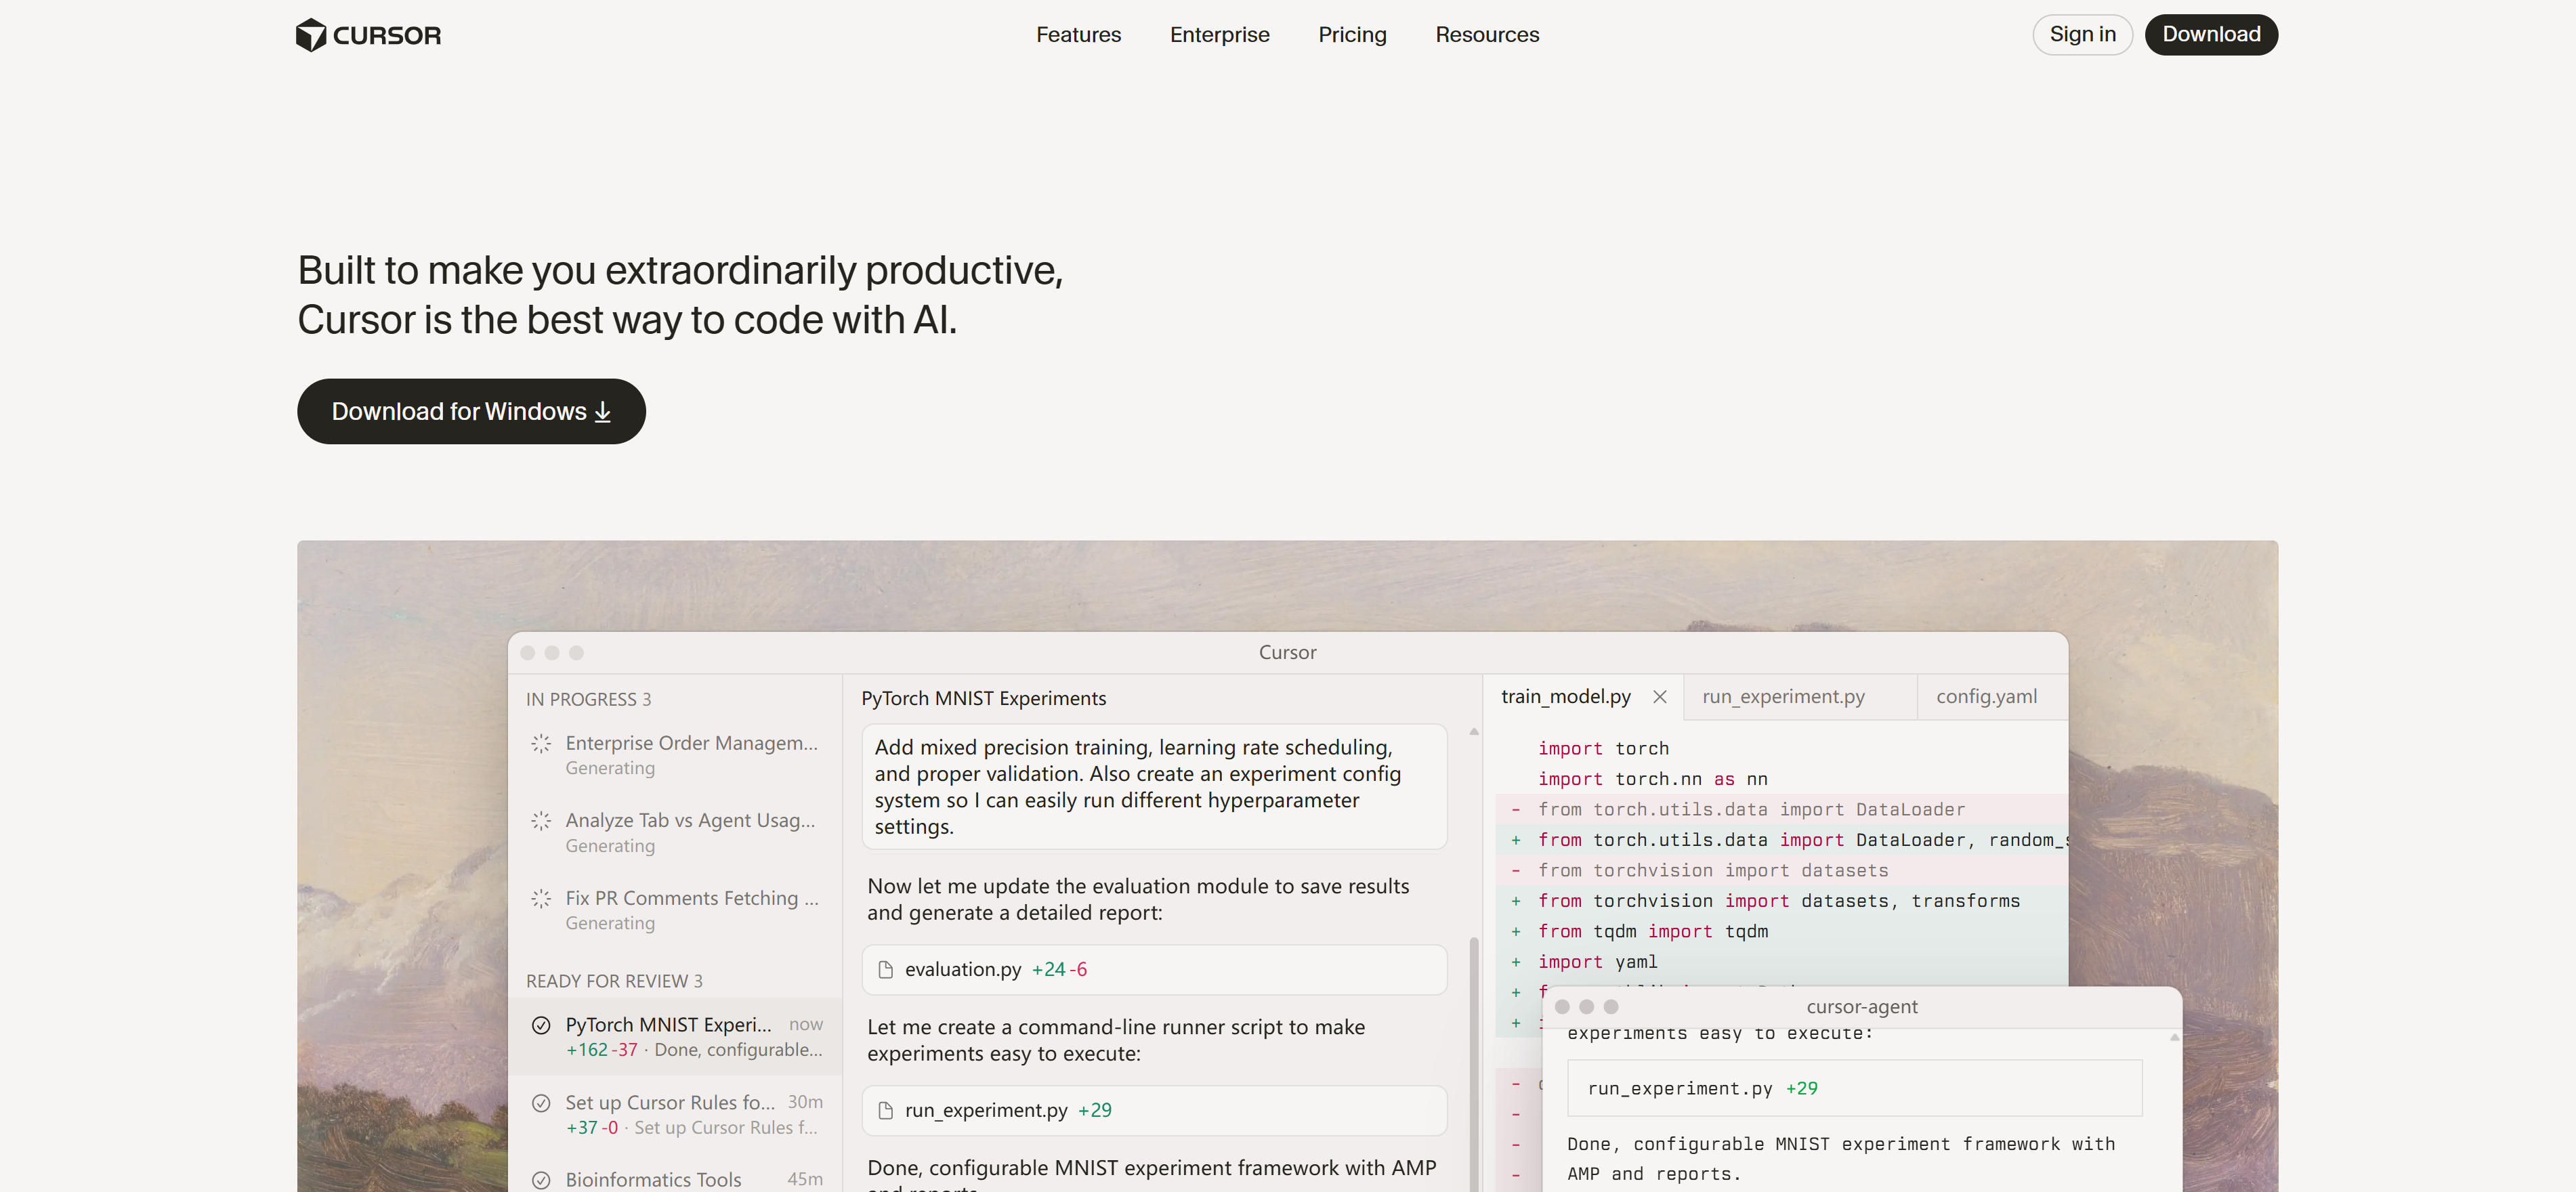Click spinner icon for Analyze Tab vs Agent
The width and height of the screenshot is (2576, 1192).
coord(541,820)
